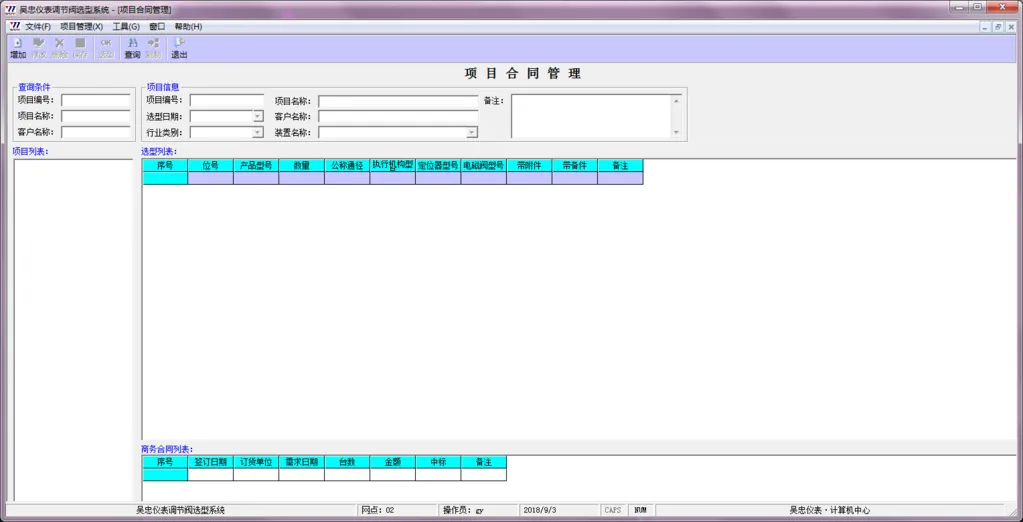Click the 选型列表 序号 column header

pos(165,166)
